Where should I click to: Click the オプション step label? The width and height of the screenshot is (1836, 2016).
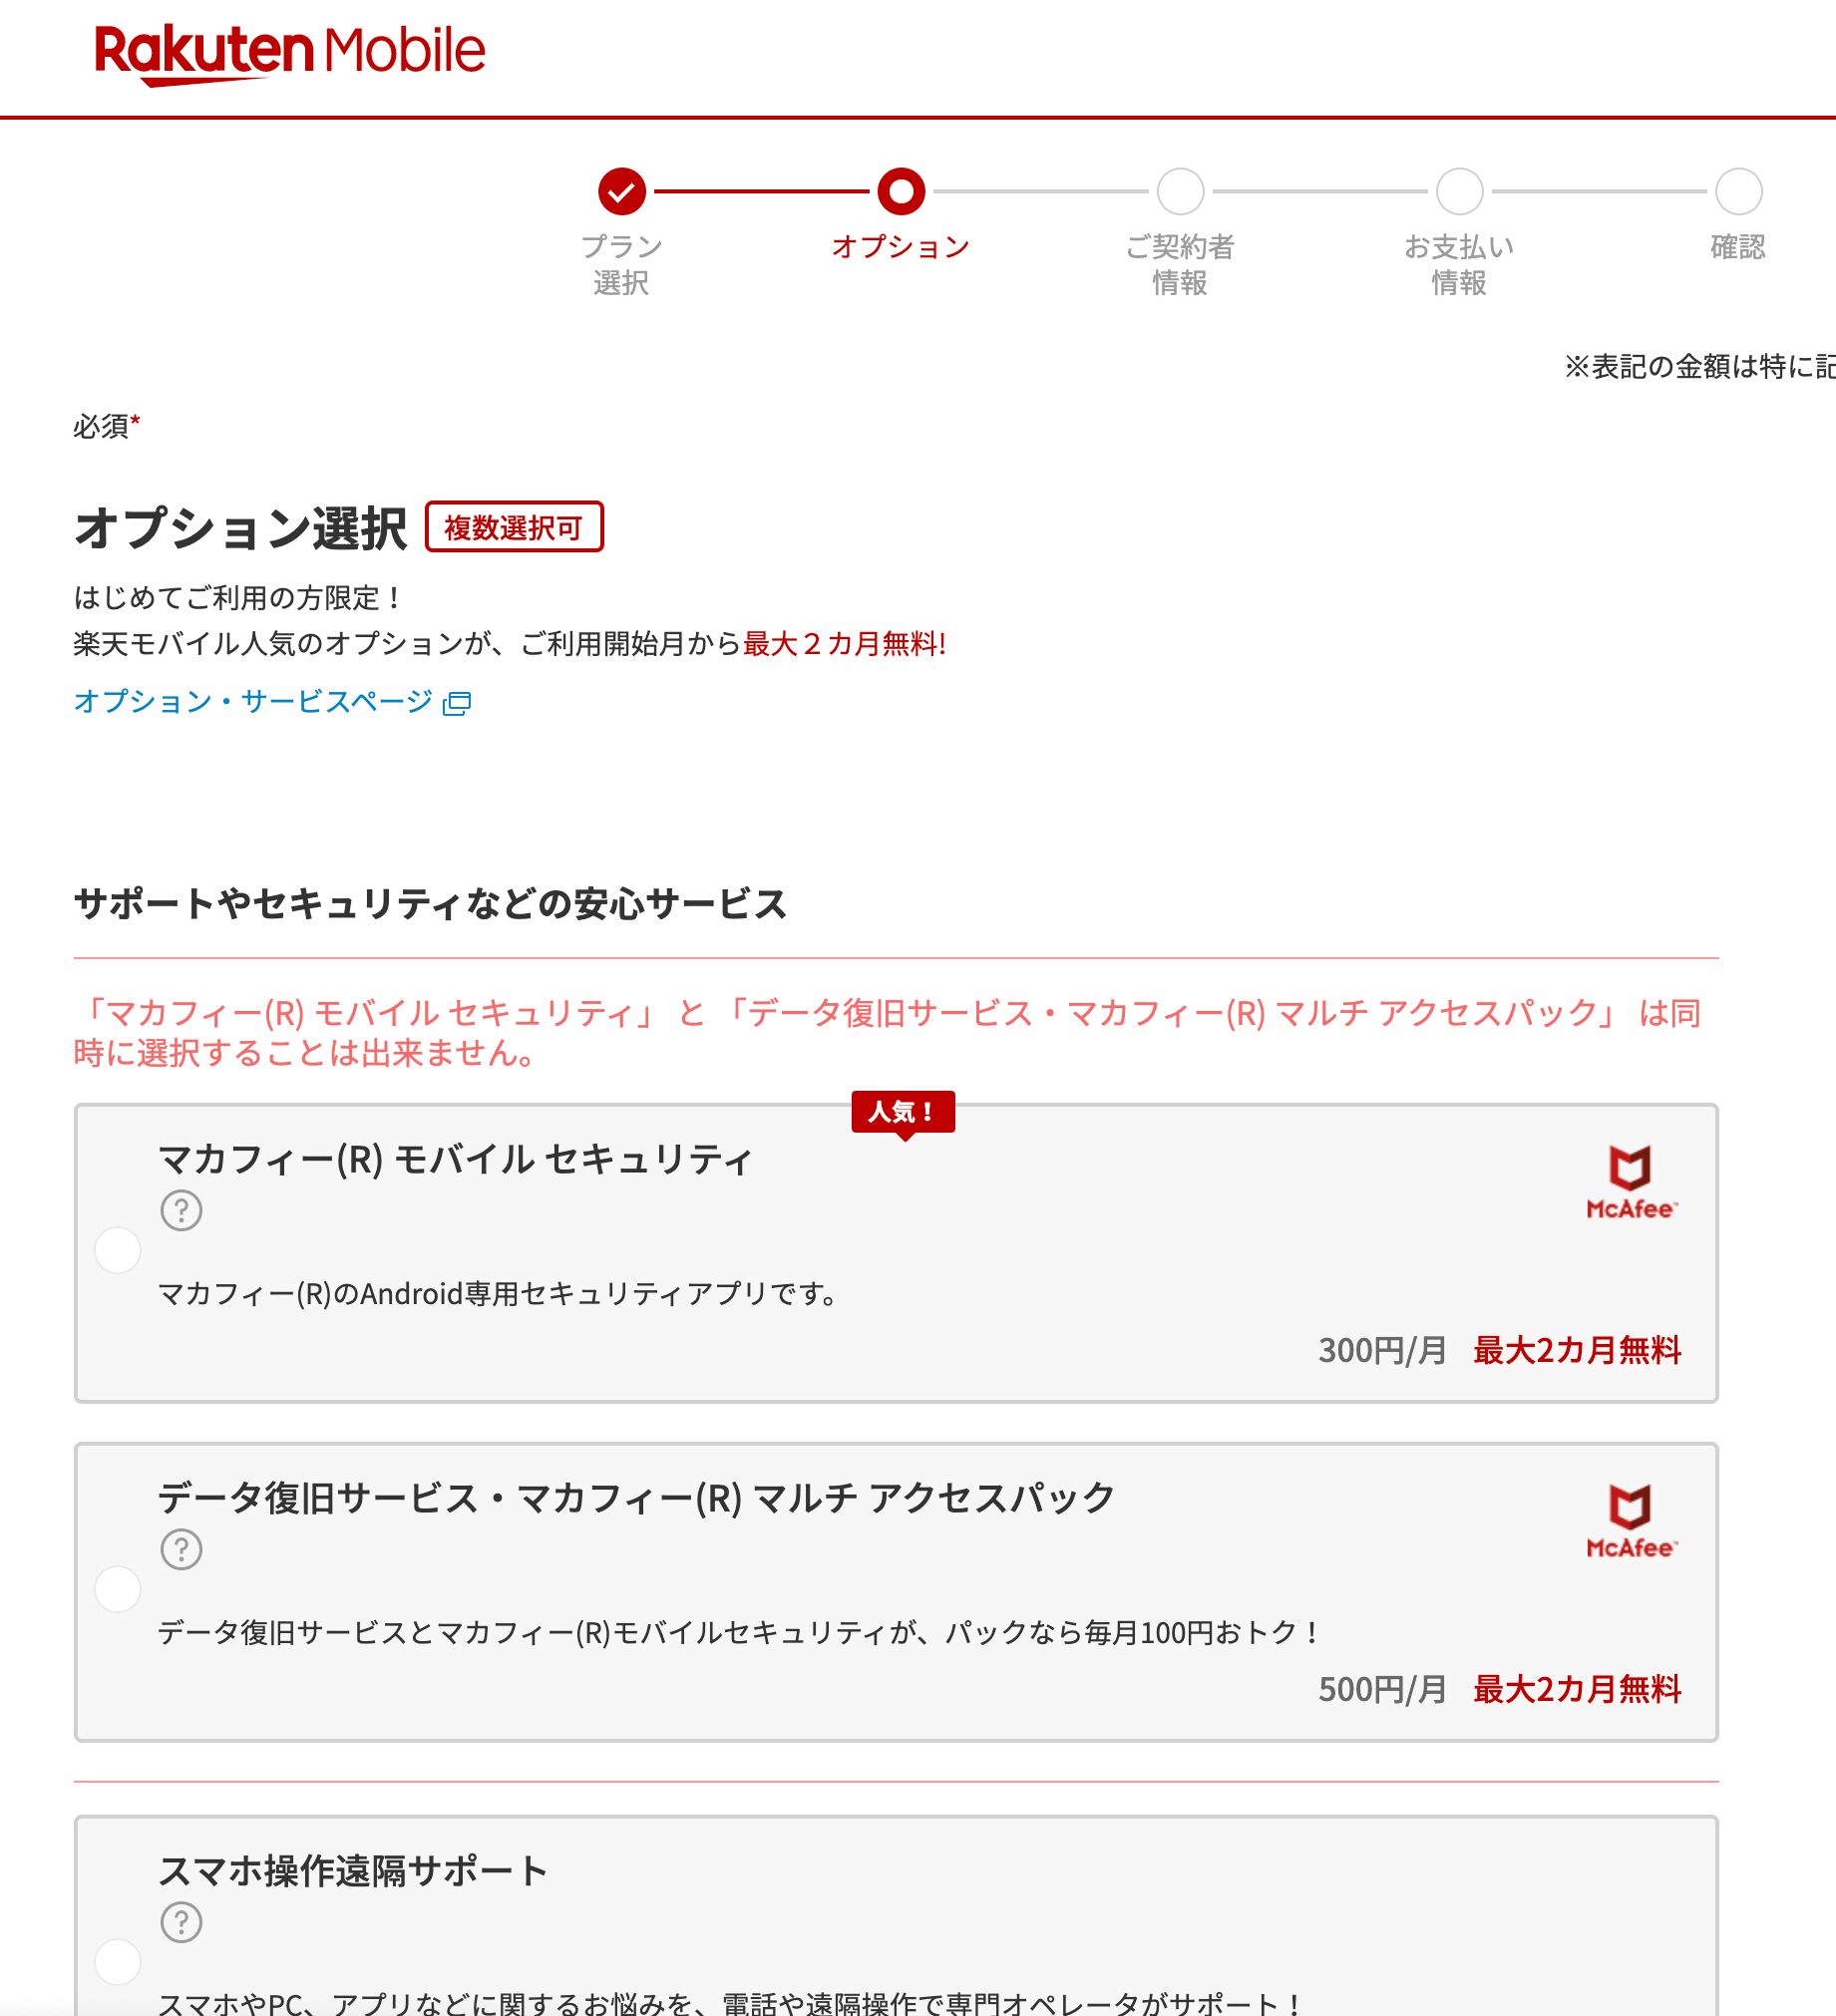(x=901, y=247)
